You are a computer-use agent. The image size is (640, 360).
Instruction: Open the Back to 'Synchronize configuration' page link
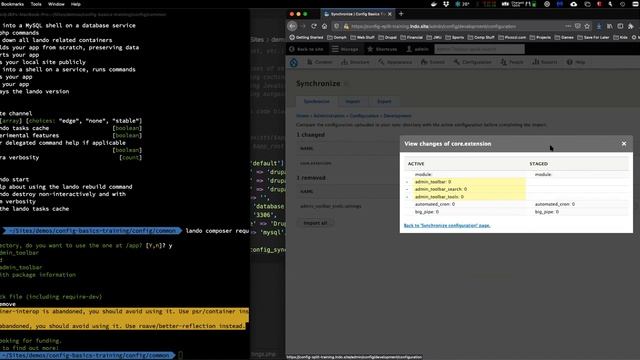tap(447, 225)
